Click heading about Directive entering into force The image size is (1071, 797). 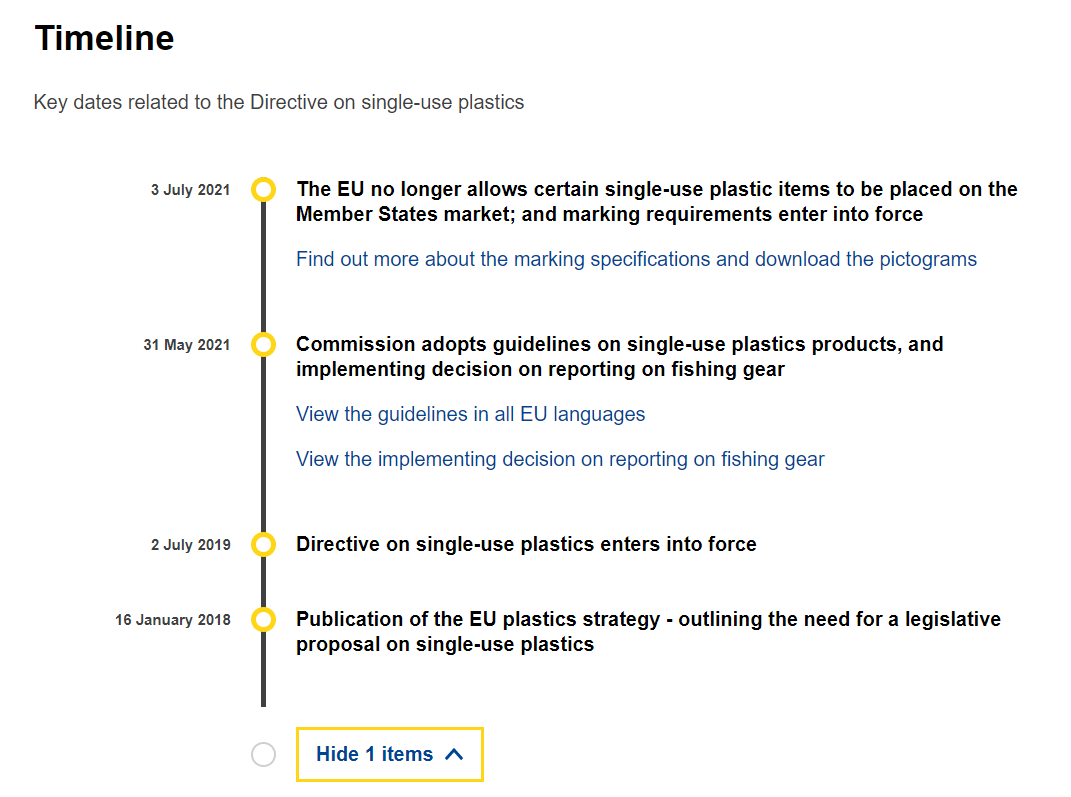click(526, 544)
